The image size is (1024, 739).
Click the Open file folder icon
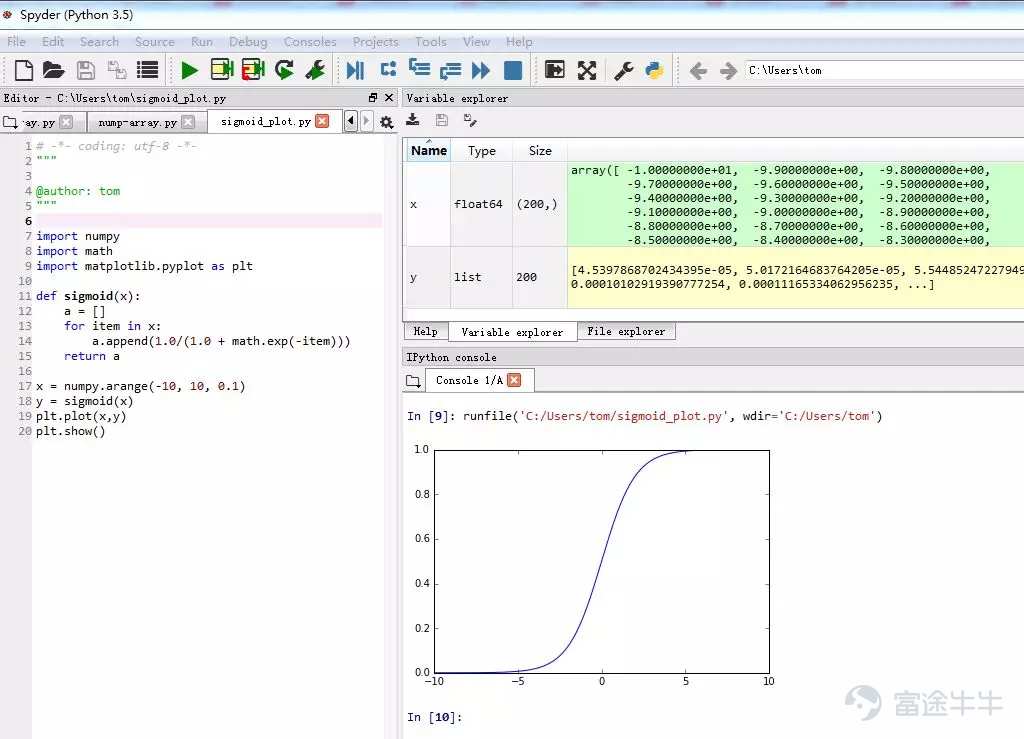pos(53,70)
